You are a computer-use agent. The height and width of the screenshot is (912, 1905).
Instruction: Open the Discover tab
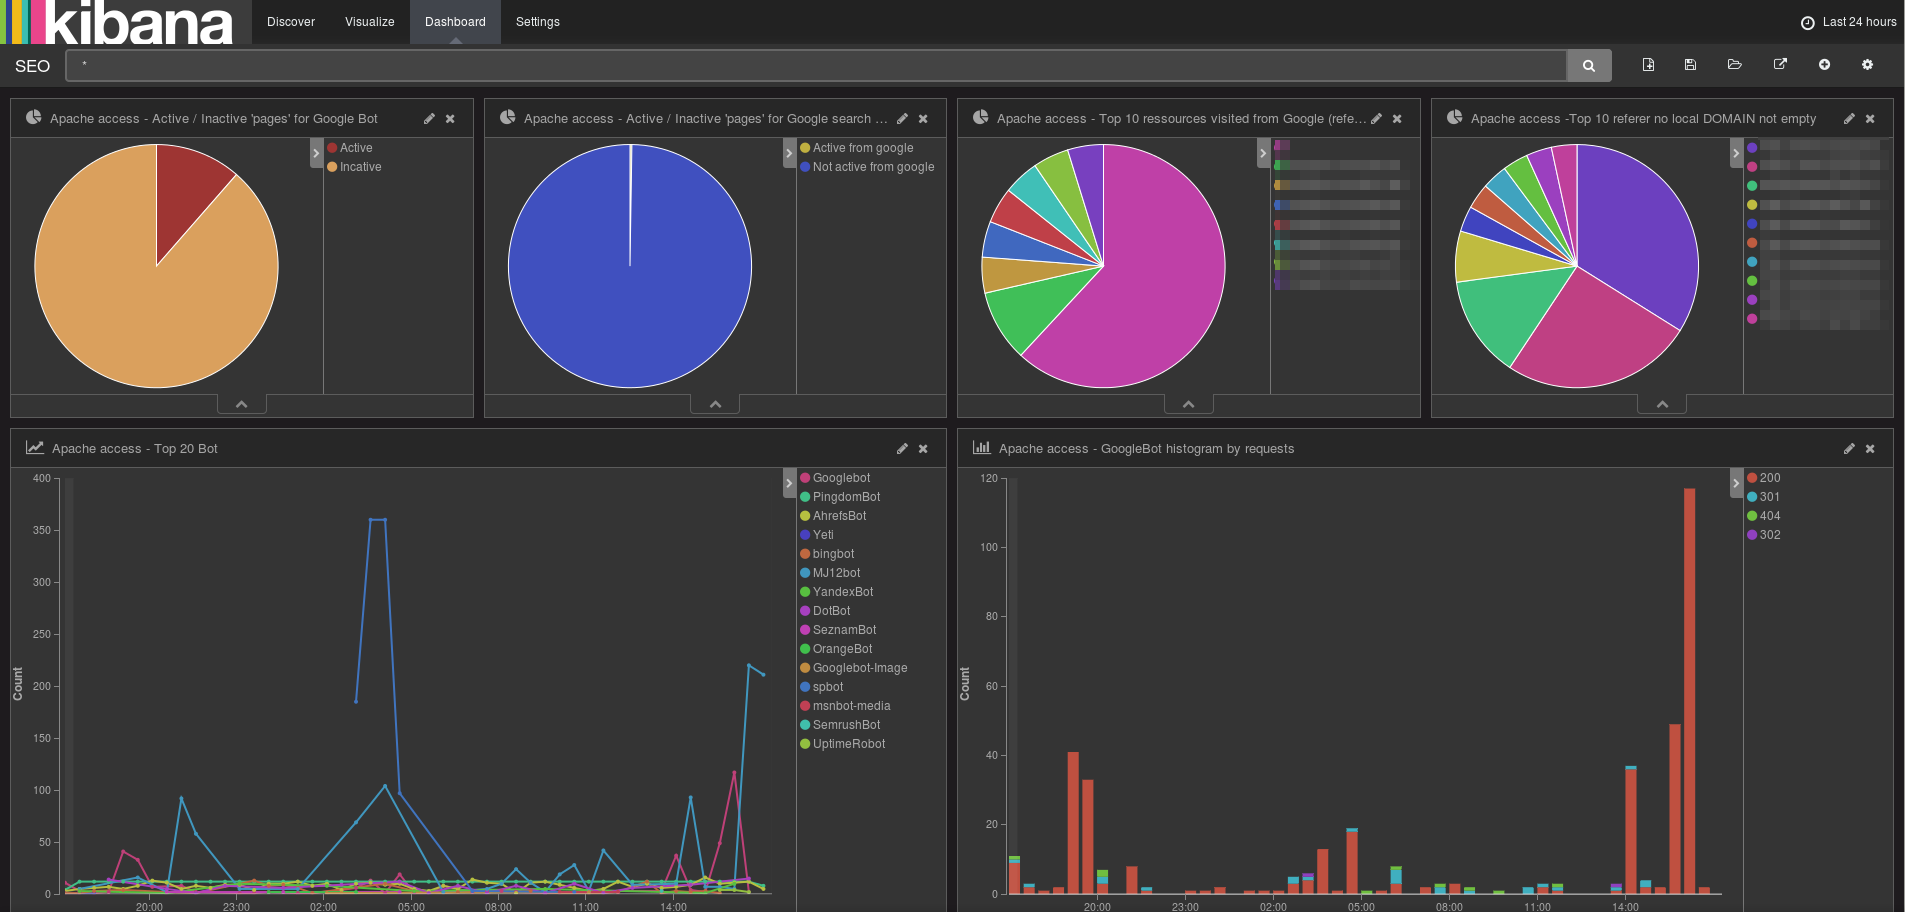tap(291, 22)
